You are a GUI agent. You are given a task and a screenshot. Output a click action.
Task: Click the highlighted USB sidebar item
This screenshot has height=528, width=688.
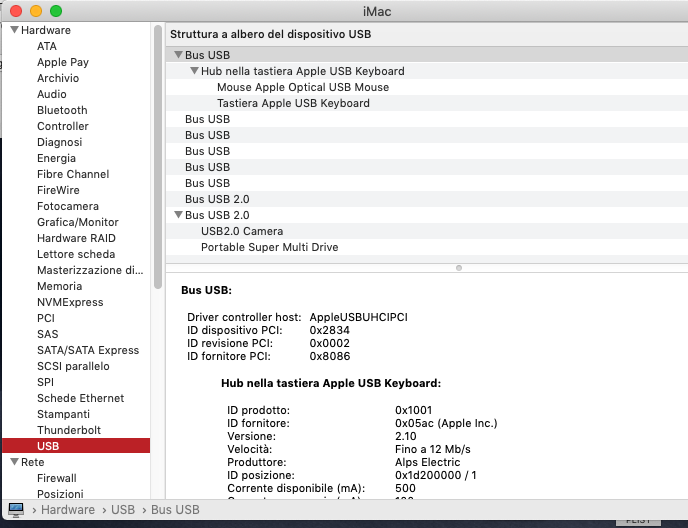click(76, 445)
